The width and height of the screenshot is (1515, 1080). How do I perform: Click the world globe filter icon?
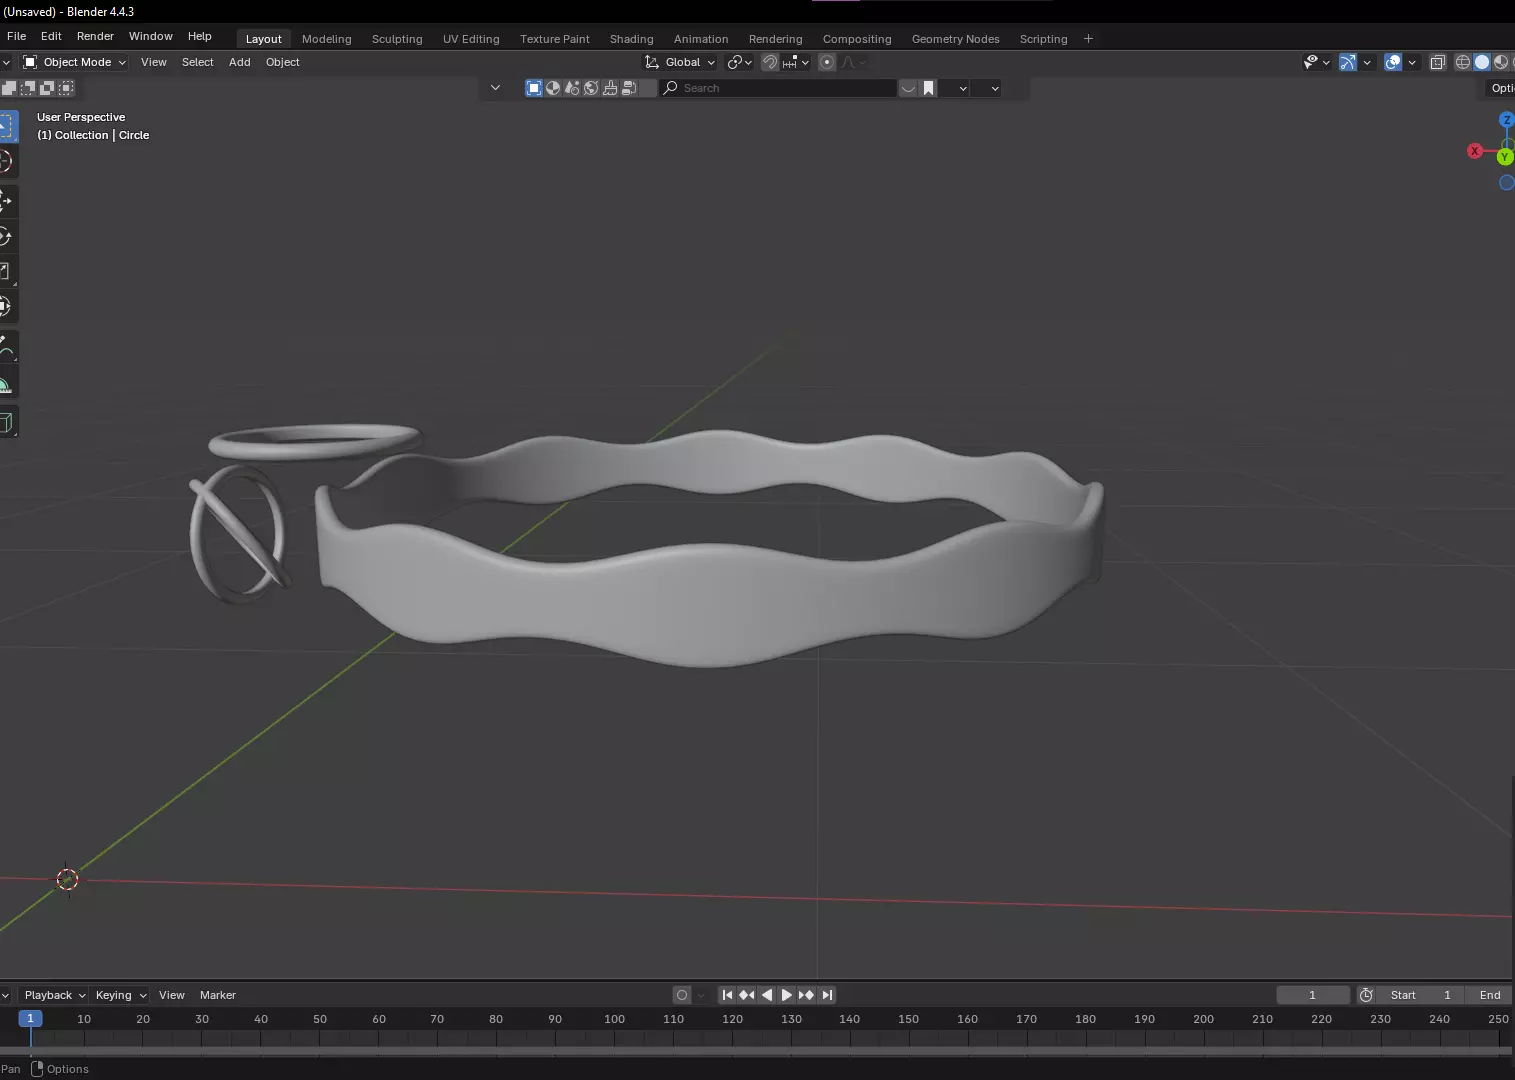point(591,88)
